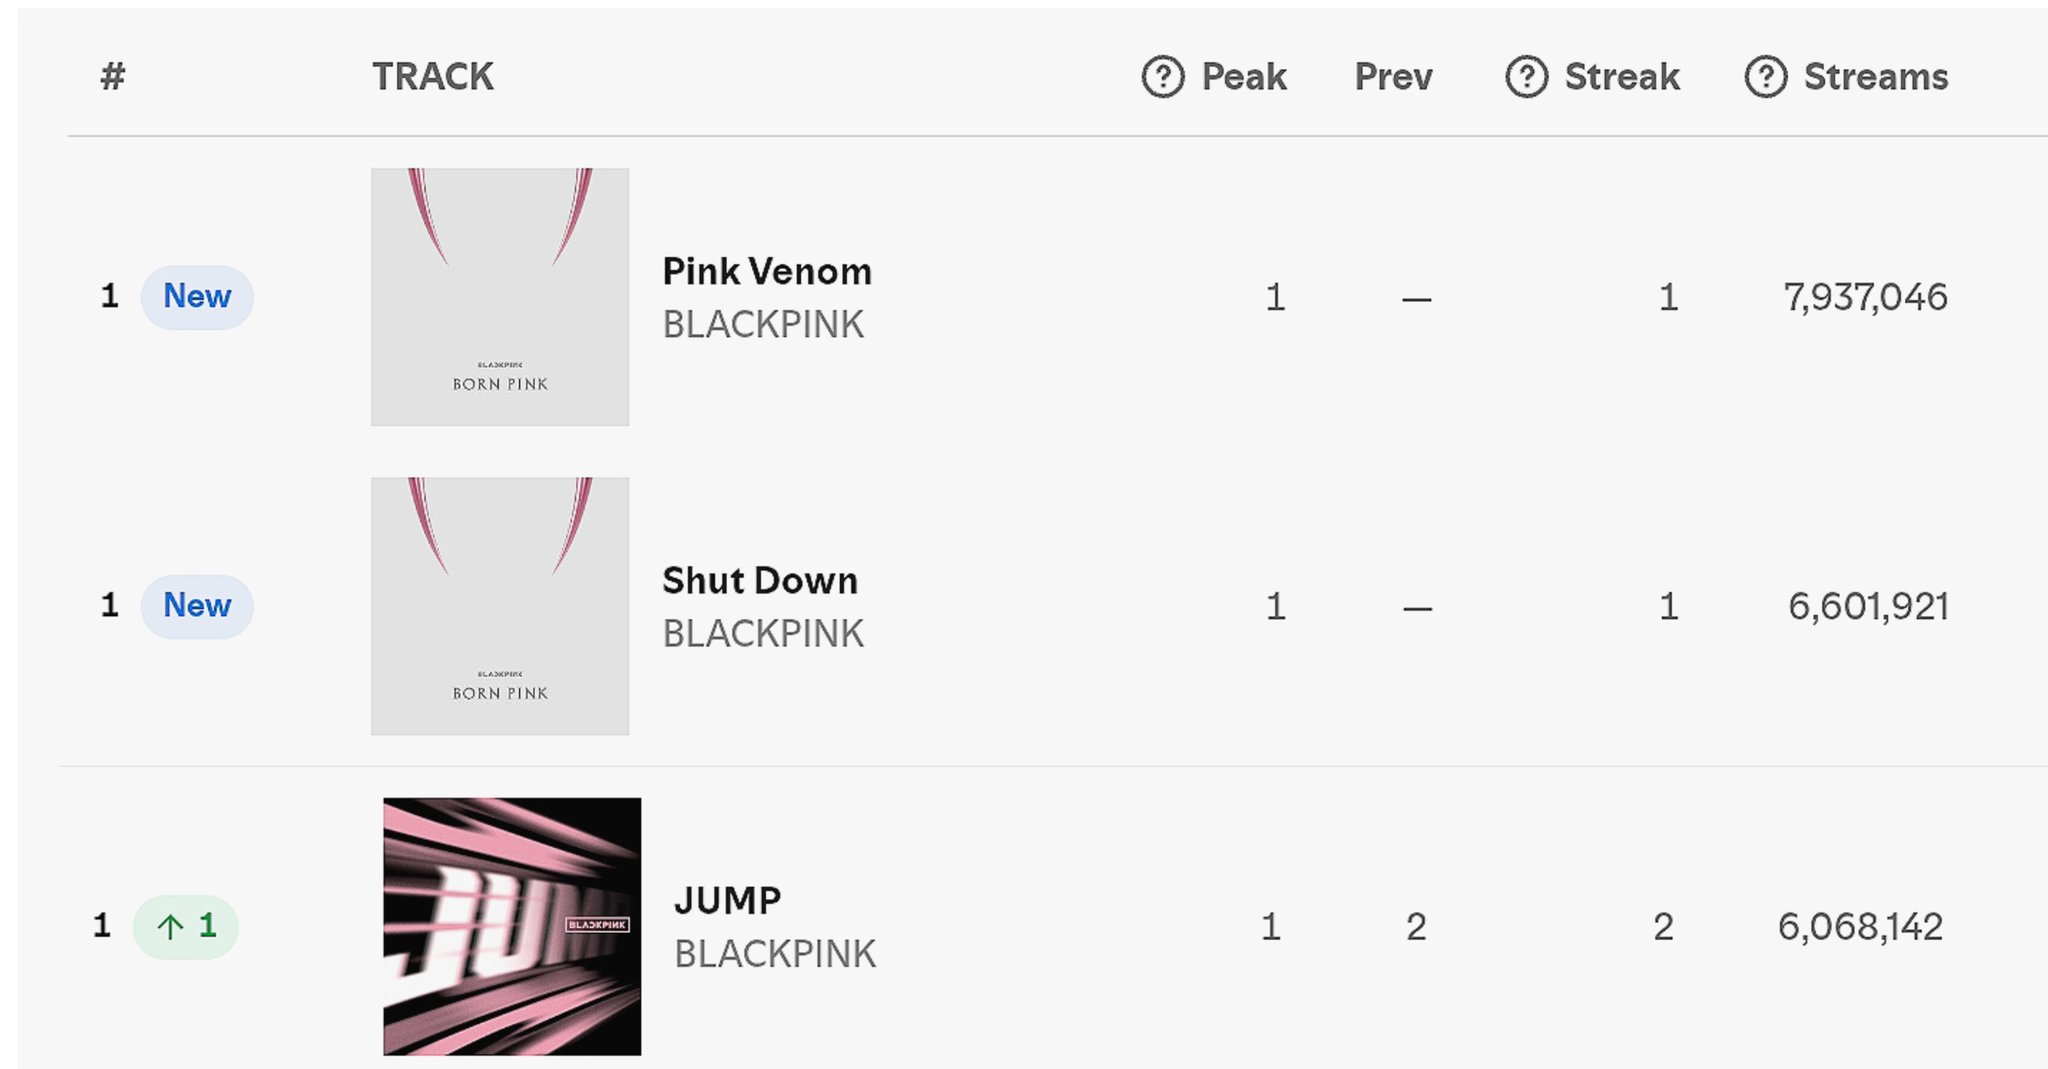2048x1069 pixels.
Task: Go to BLACKPINK artist under Shut Down
Action: click(763, 634)
